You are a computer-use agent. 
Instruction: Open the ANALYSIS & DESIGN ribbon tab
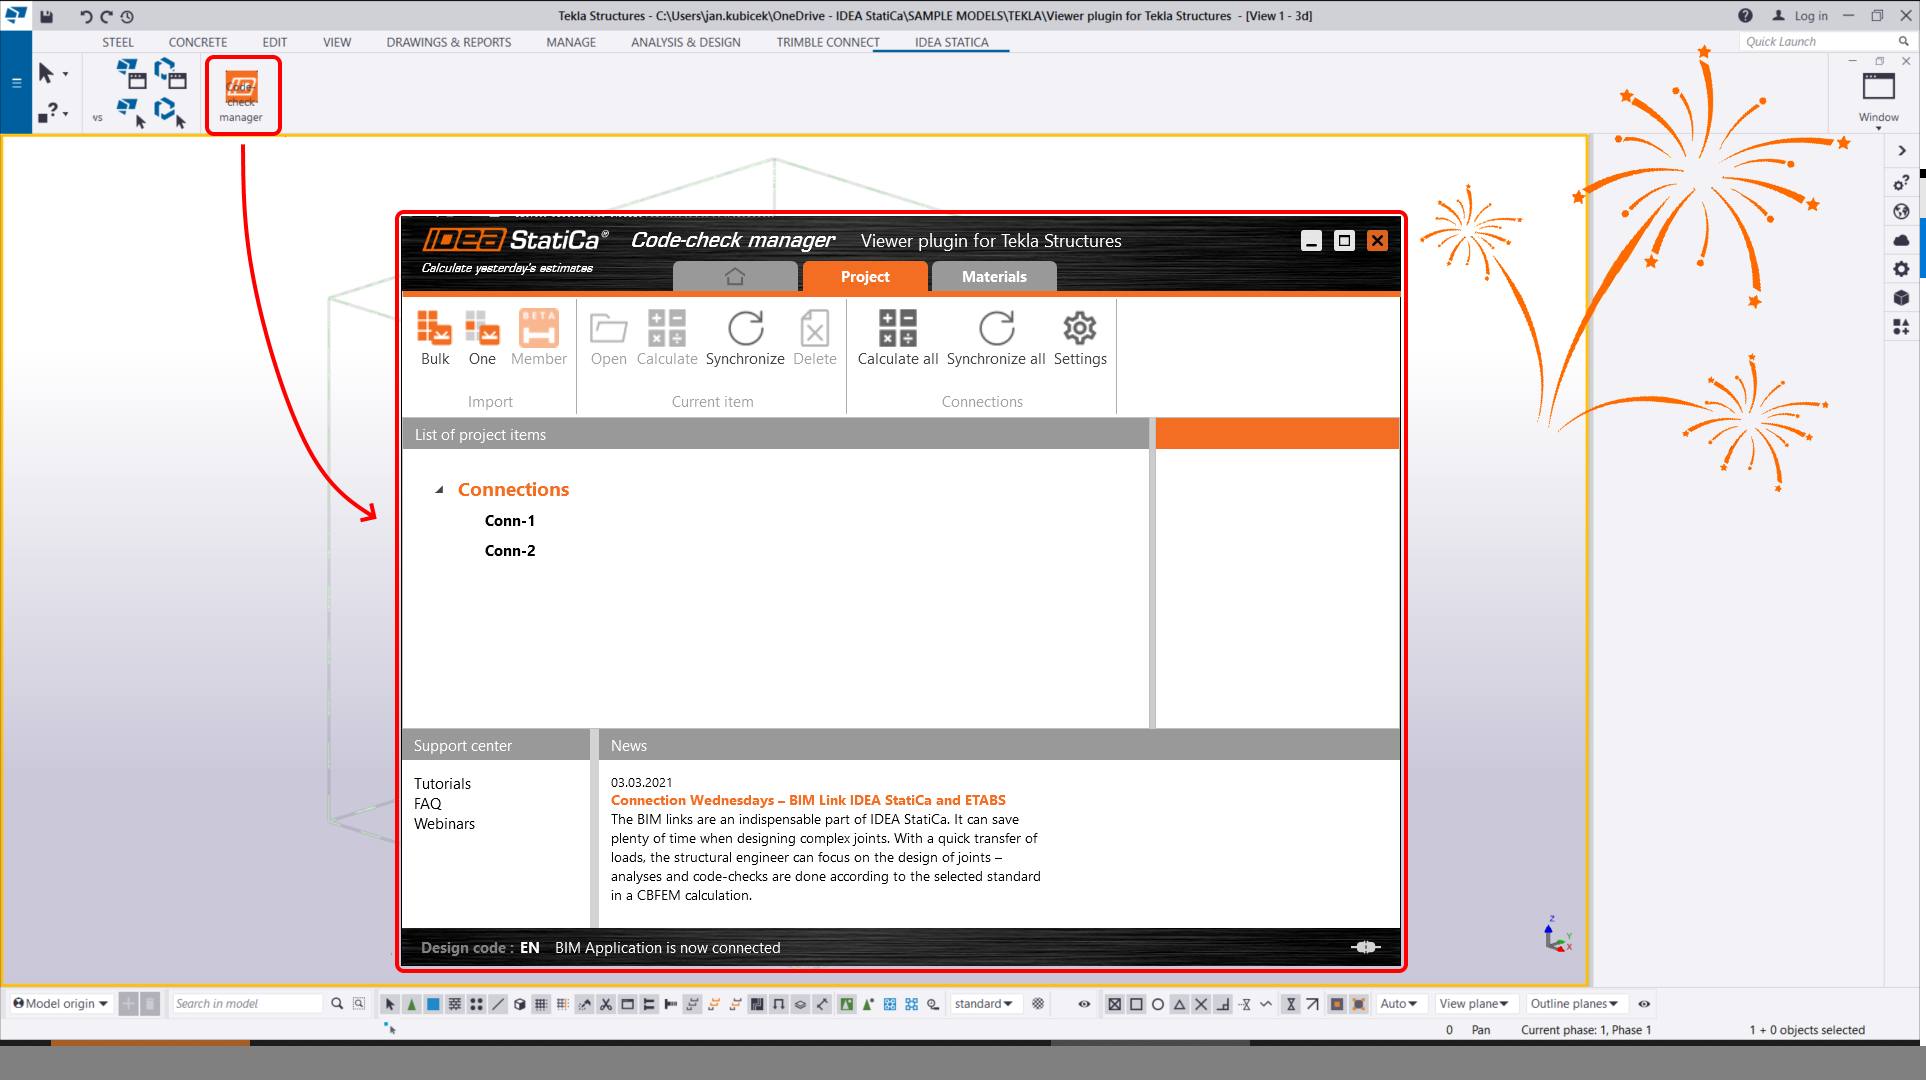[x=685, y=42]
